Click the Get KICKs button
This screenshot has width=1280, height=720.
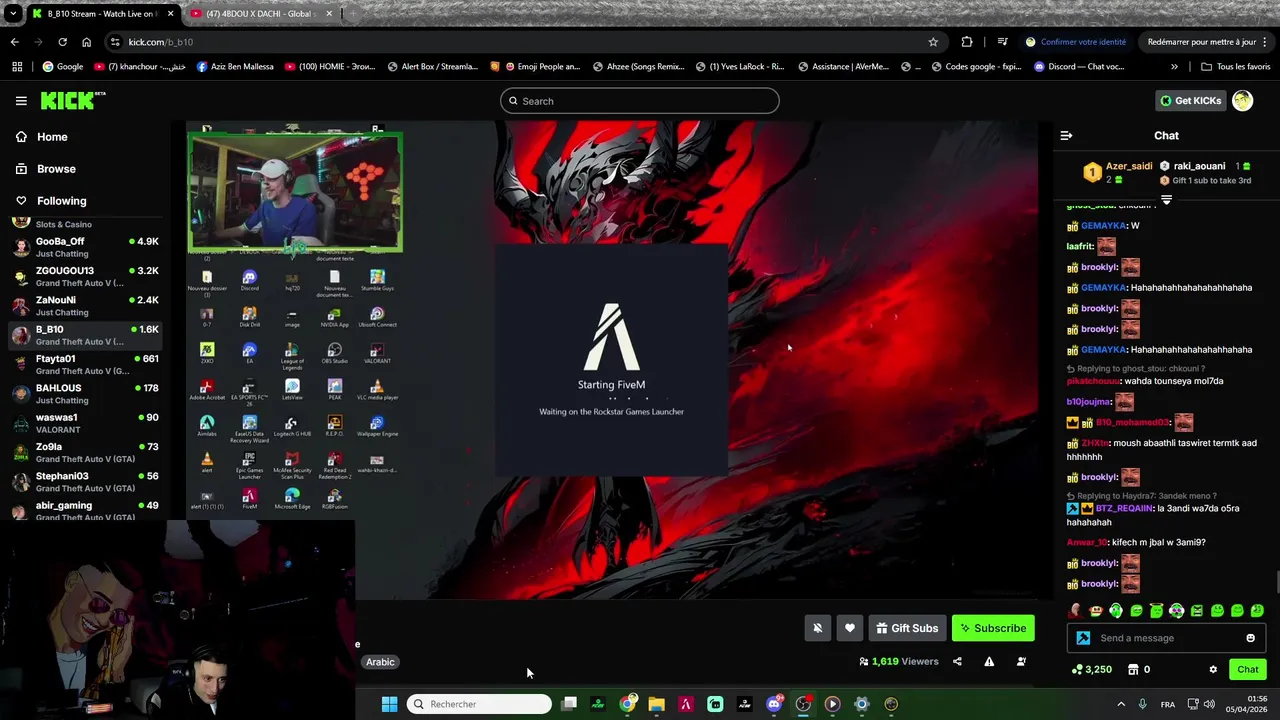(x=1190, y=100)
